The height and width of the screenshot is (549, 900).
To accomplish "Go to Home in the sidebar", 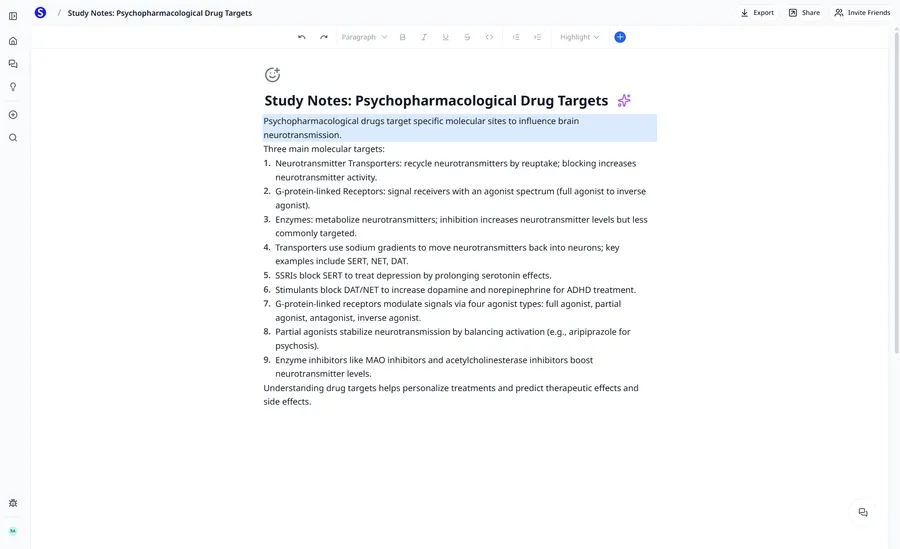I will click(x=13, y=41).
